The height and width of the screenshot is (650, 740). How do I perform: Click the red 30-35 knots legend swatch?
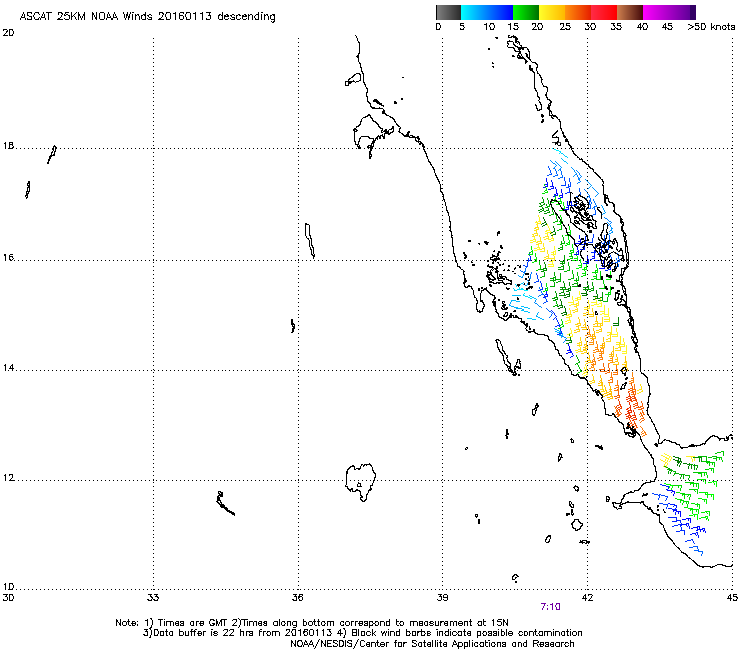(604, 12)
